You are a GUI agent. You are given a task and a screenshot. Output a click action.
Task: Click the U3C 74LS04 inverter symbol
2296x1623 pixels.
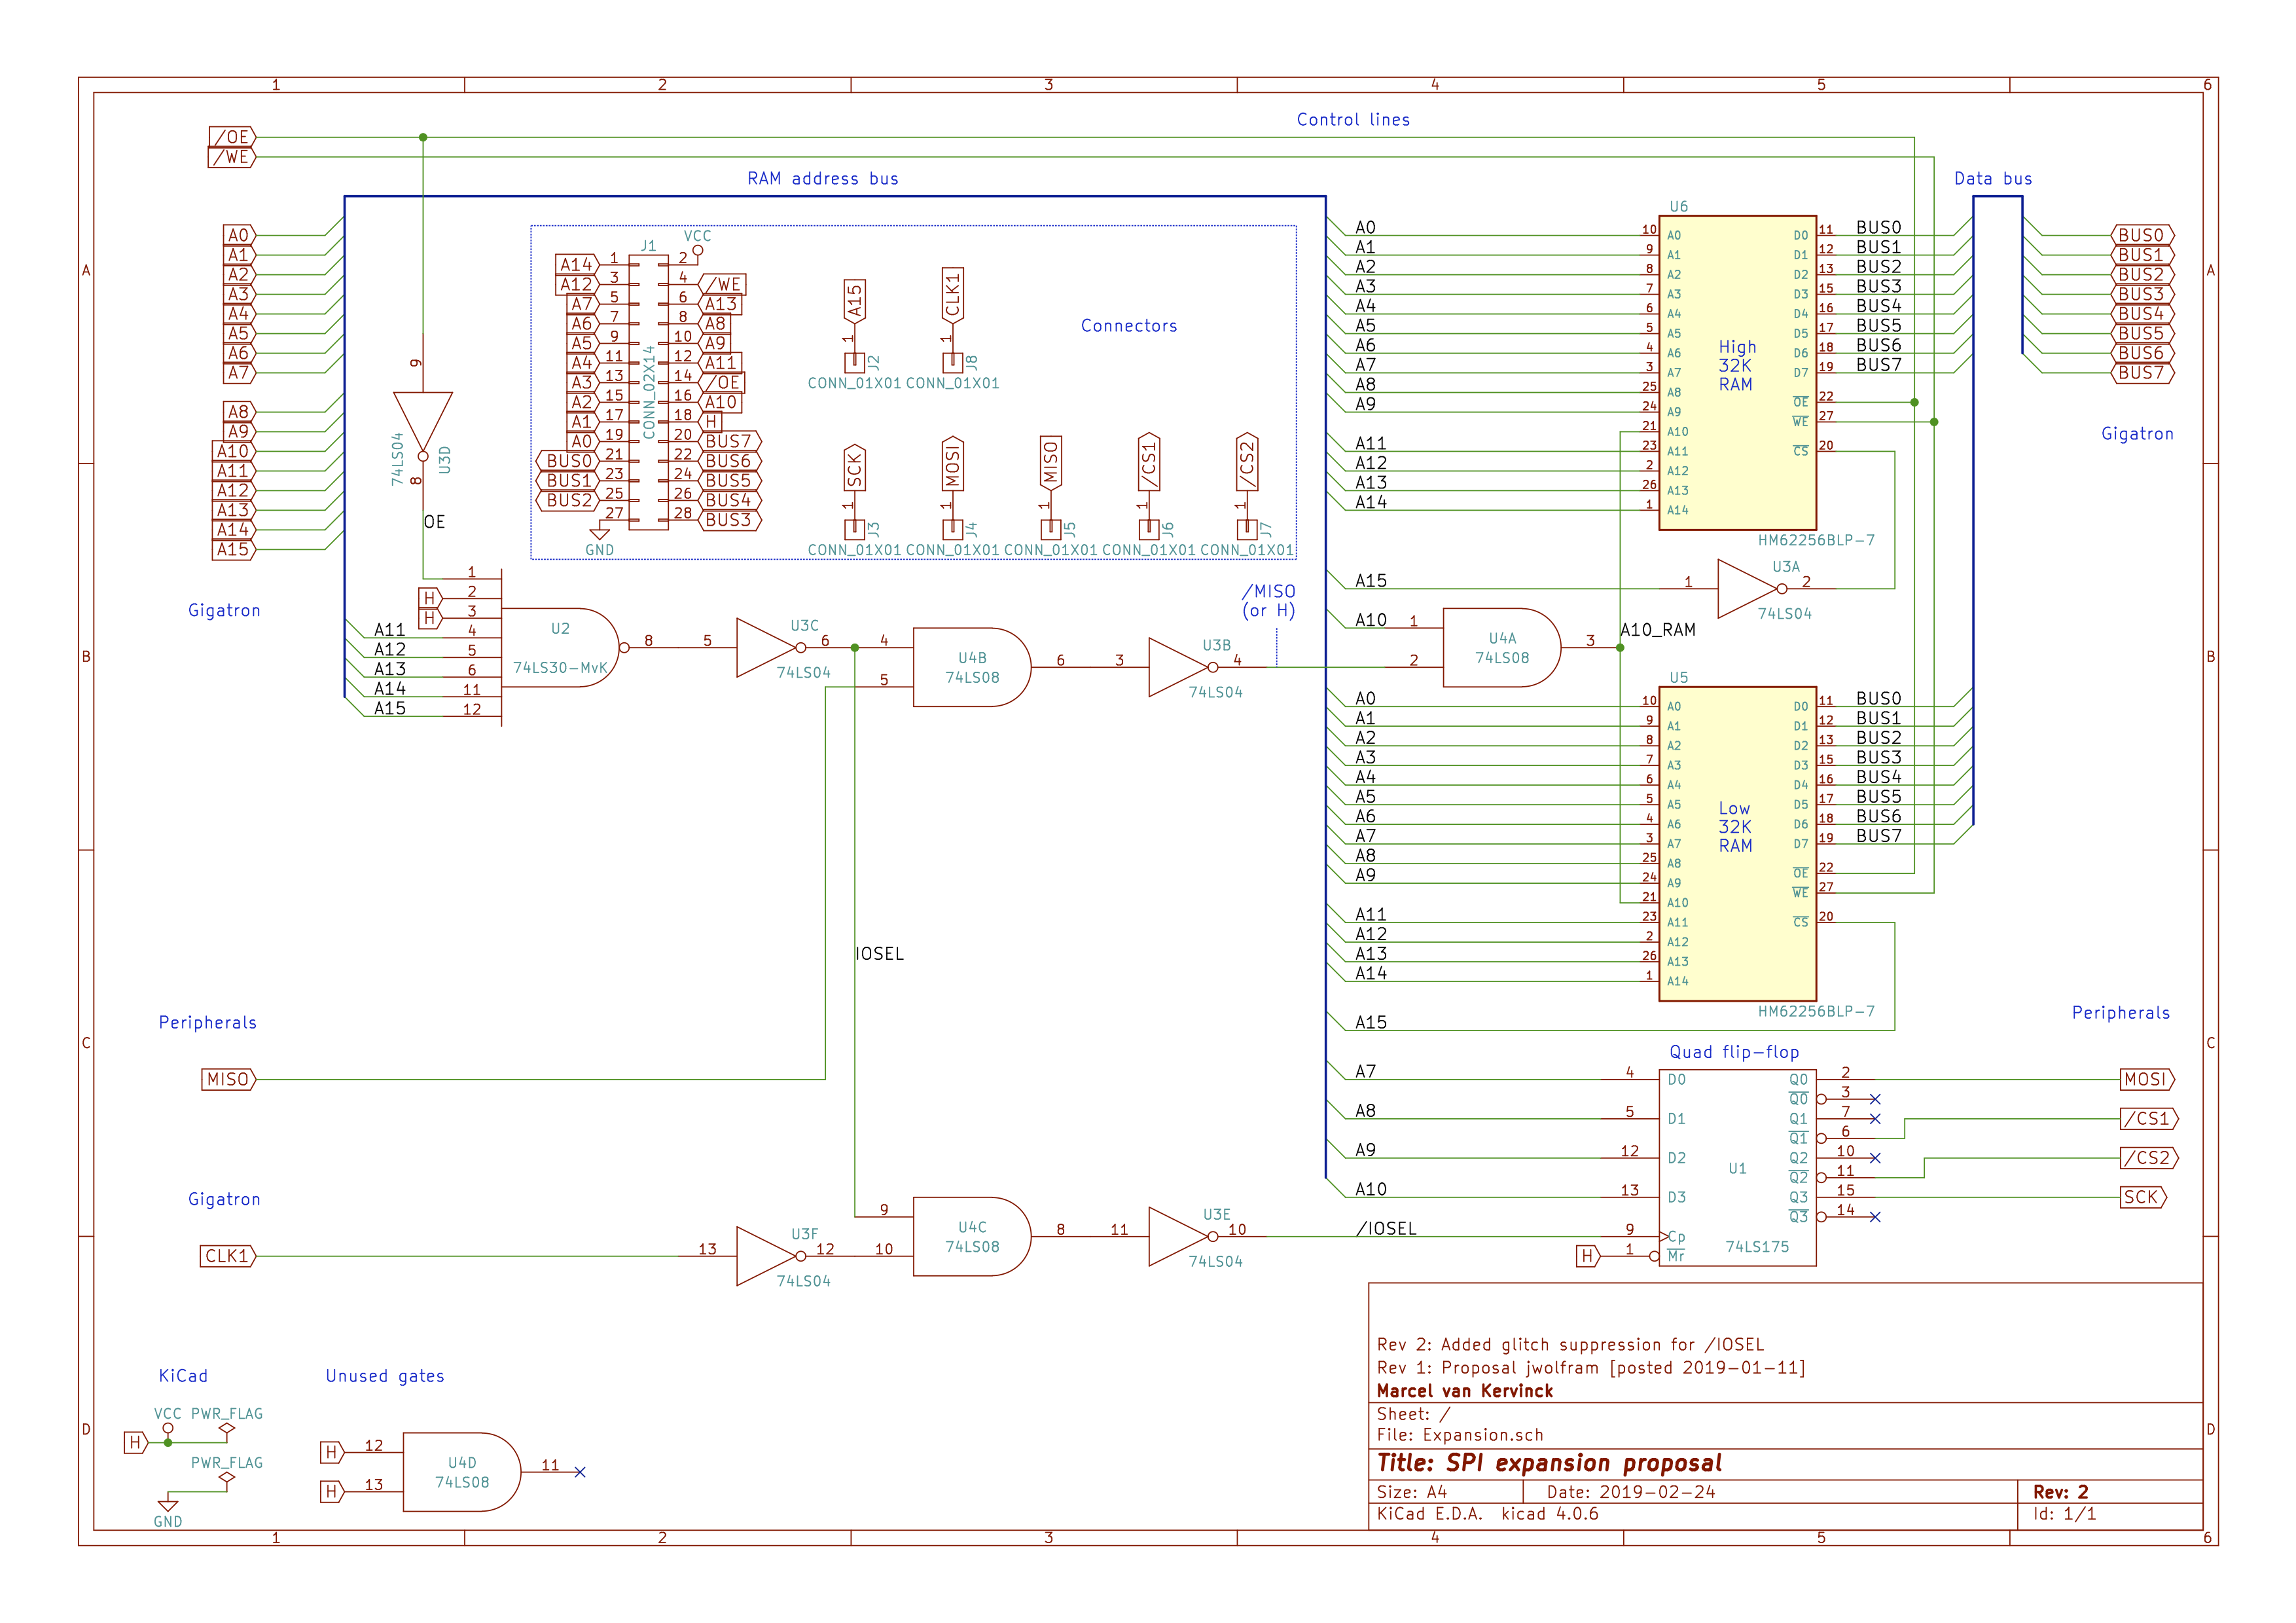click(770, 648)
